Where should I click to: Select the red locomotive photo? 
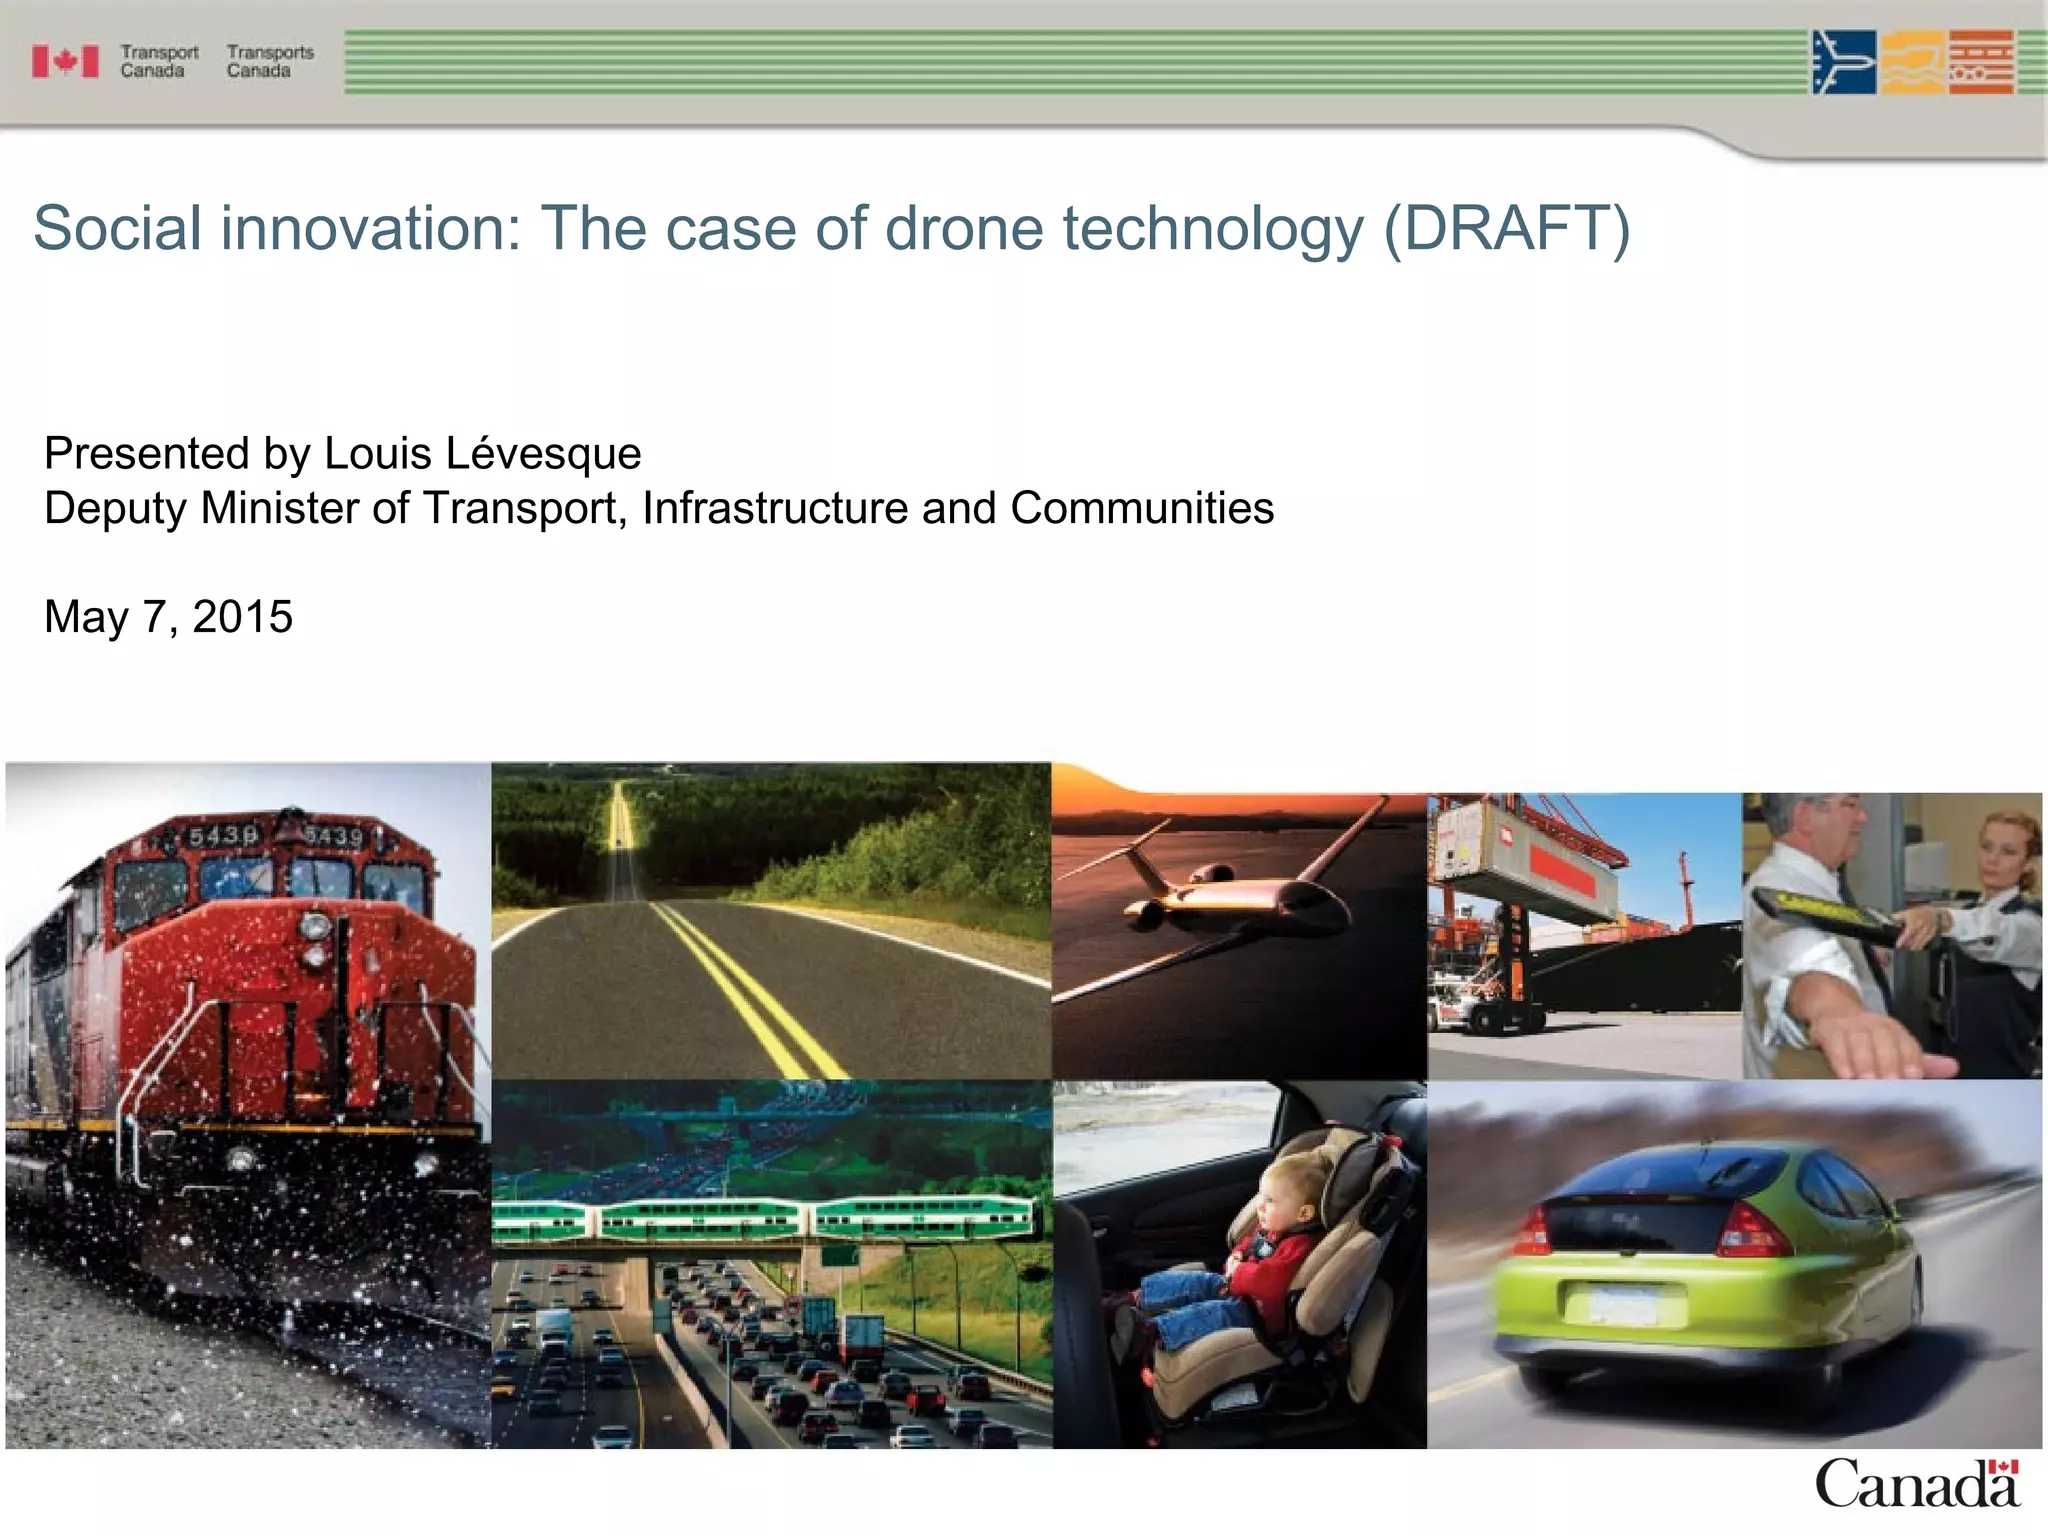tap(248, 1105)
